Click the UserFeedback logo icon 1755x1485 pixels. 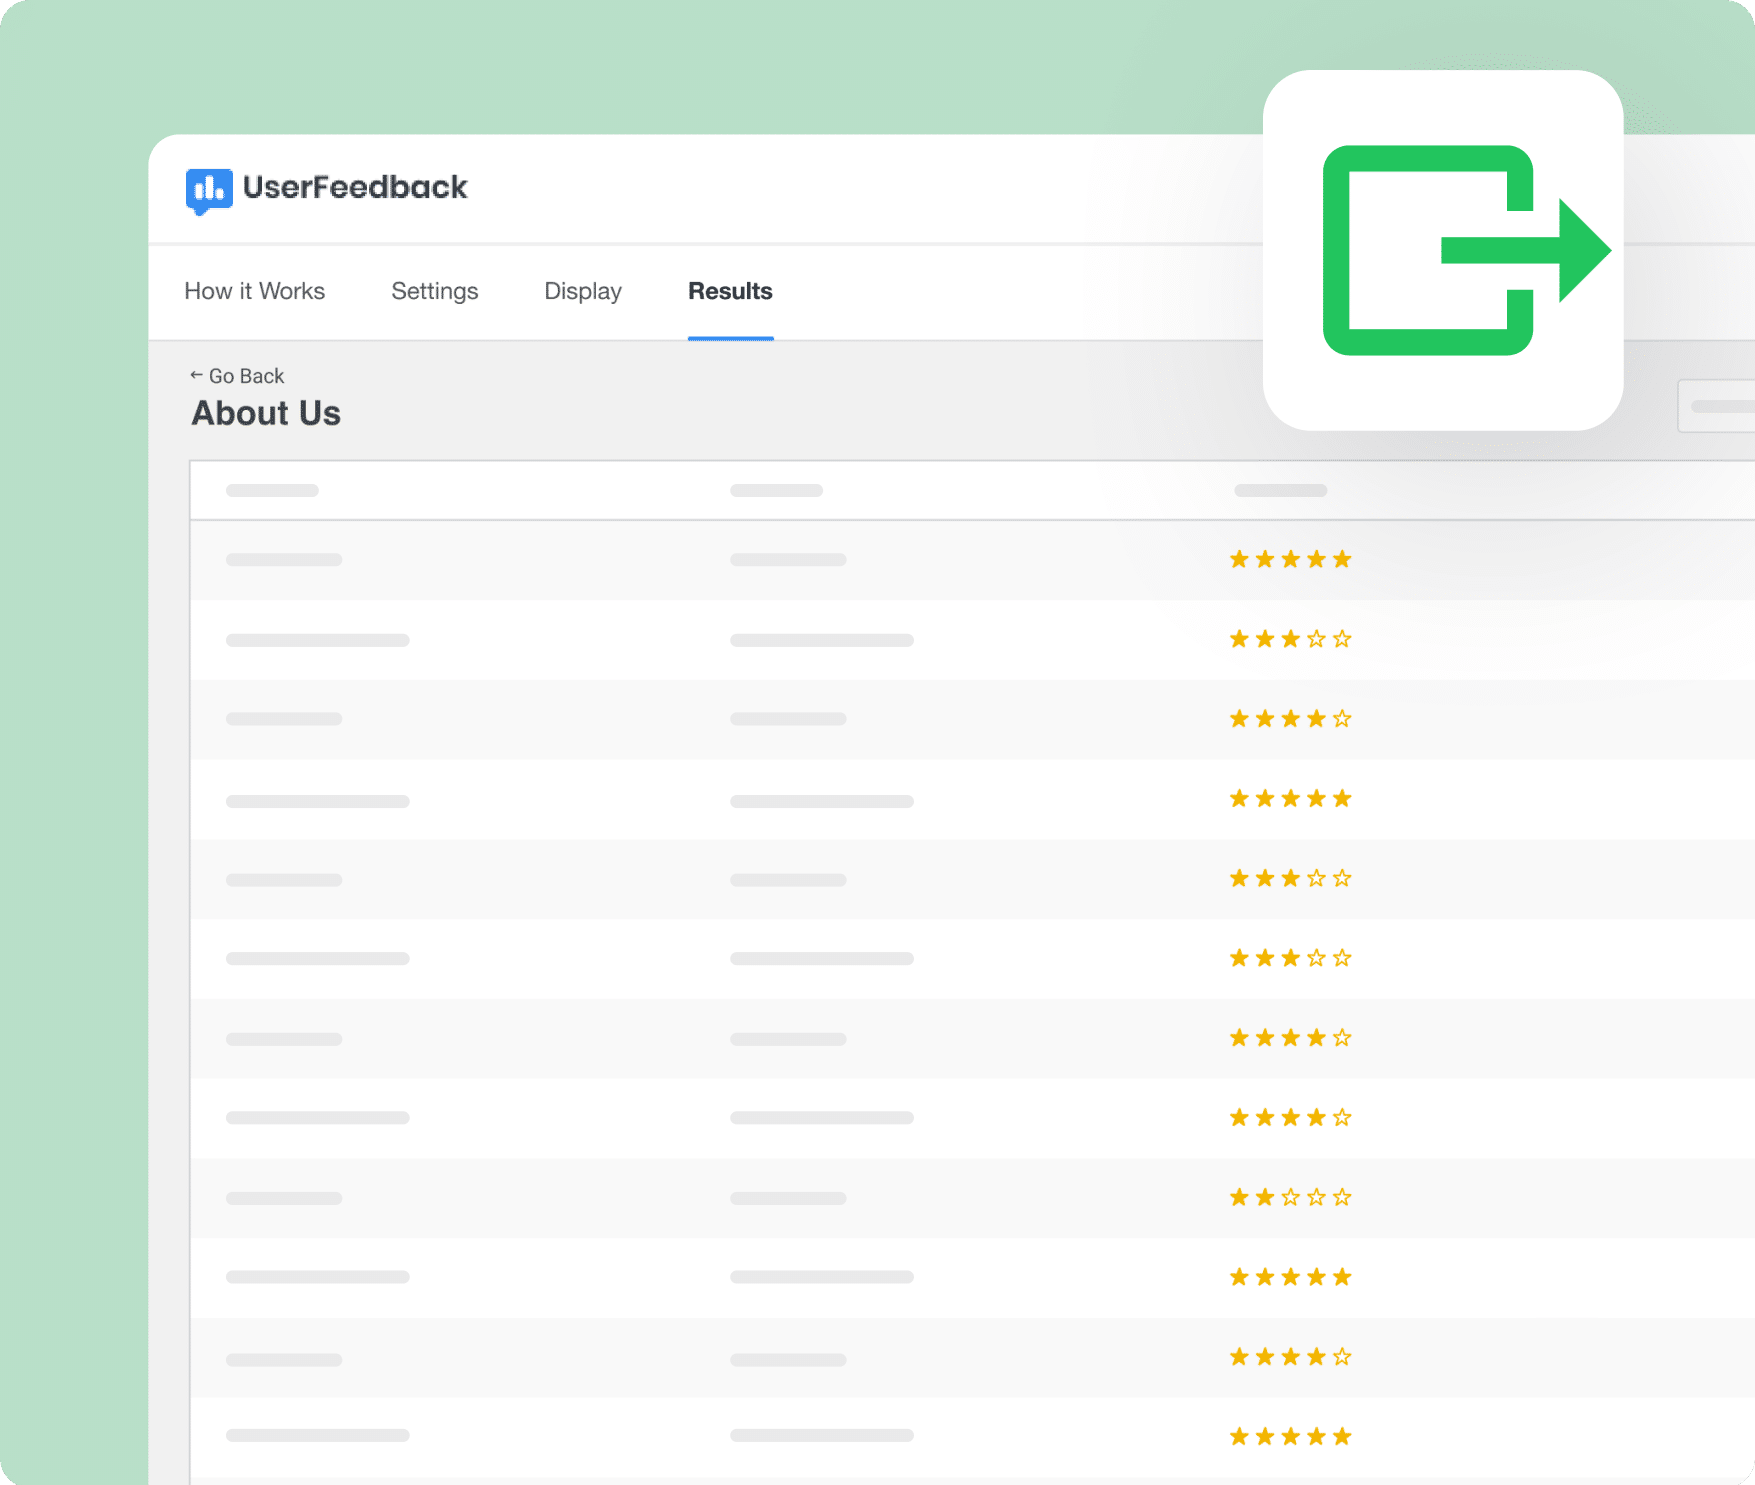[x=208, y=188]
